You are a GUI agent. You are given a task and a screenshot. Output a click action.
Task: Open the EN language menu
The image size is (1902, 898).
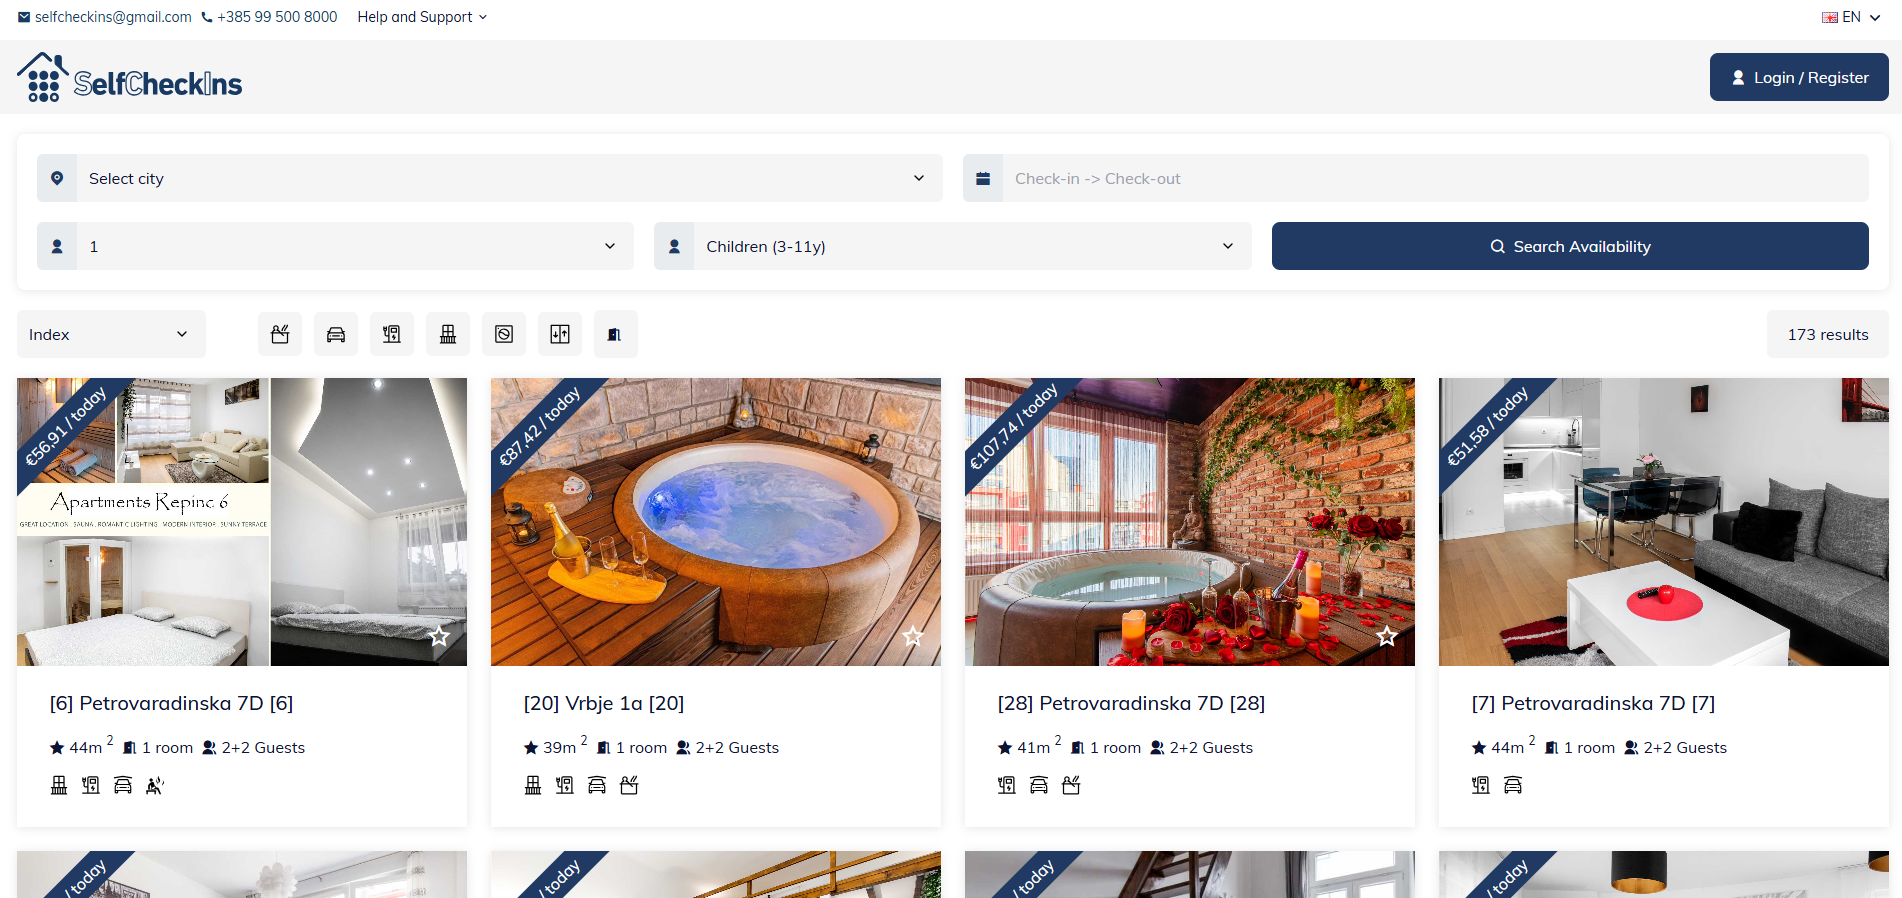[1851, 17]
